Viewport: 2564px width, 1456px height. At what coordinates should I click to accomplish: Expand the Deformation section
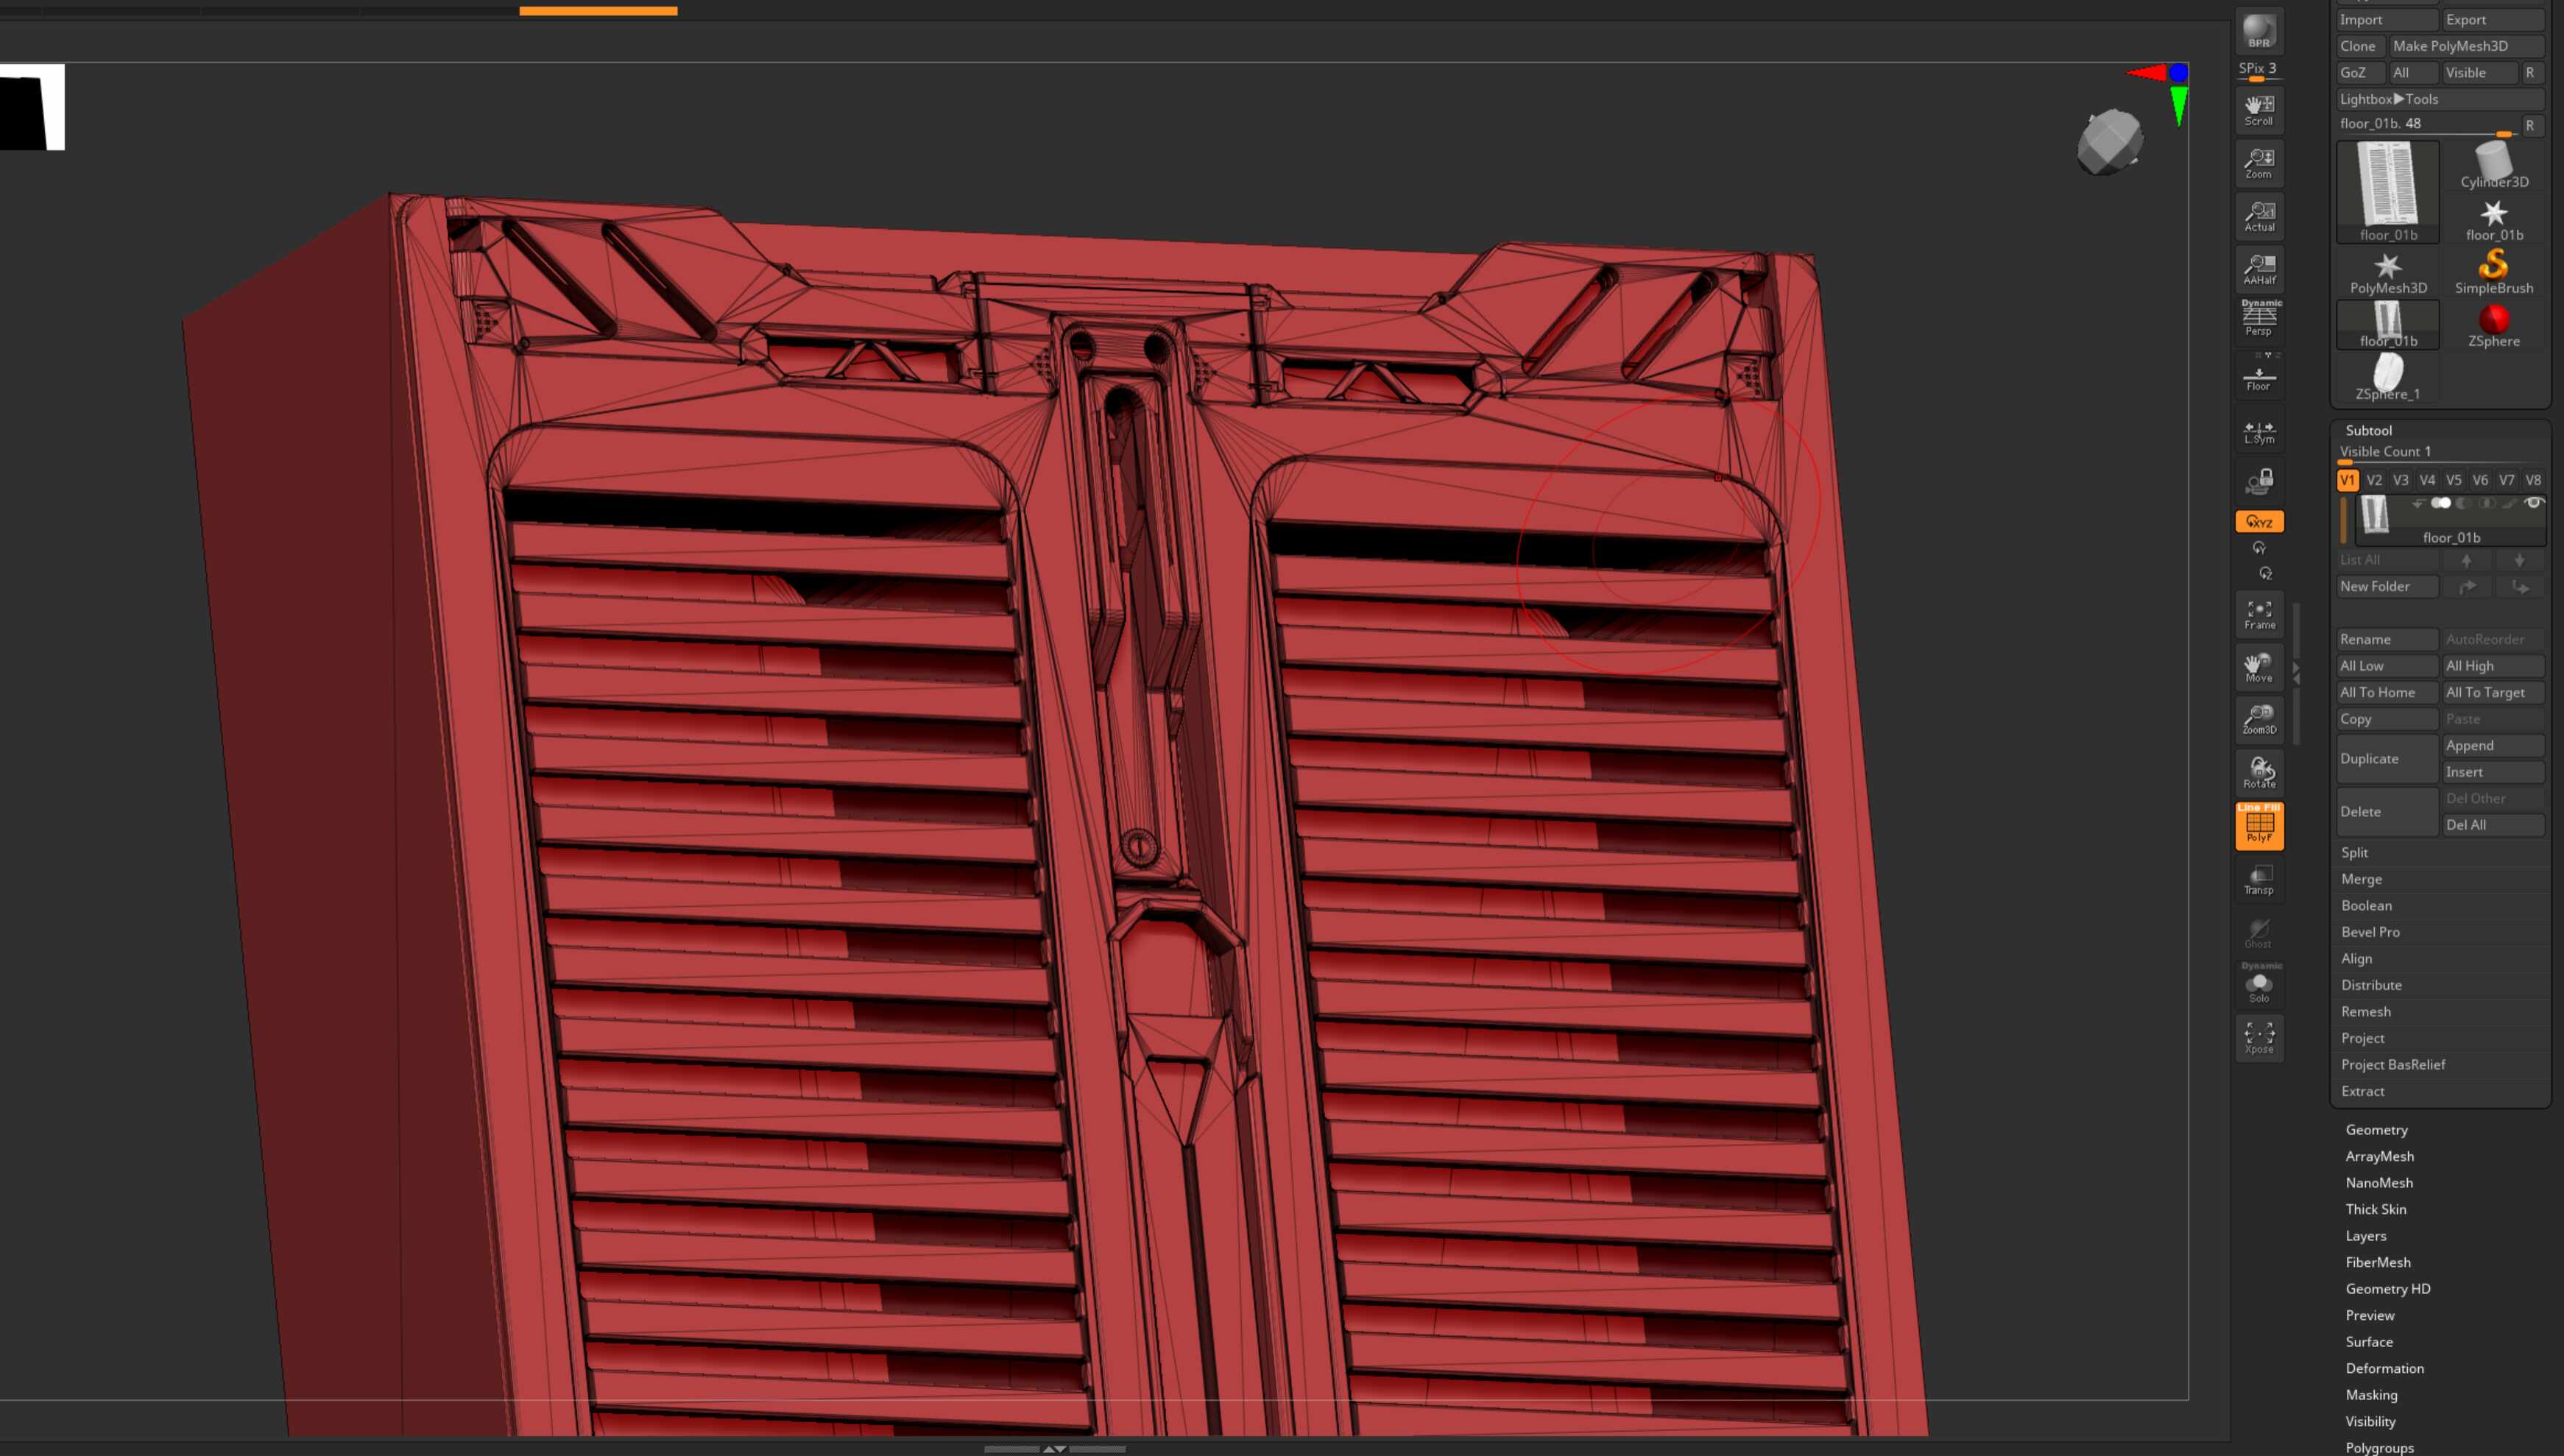(x=2384, y=1368)
